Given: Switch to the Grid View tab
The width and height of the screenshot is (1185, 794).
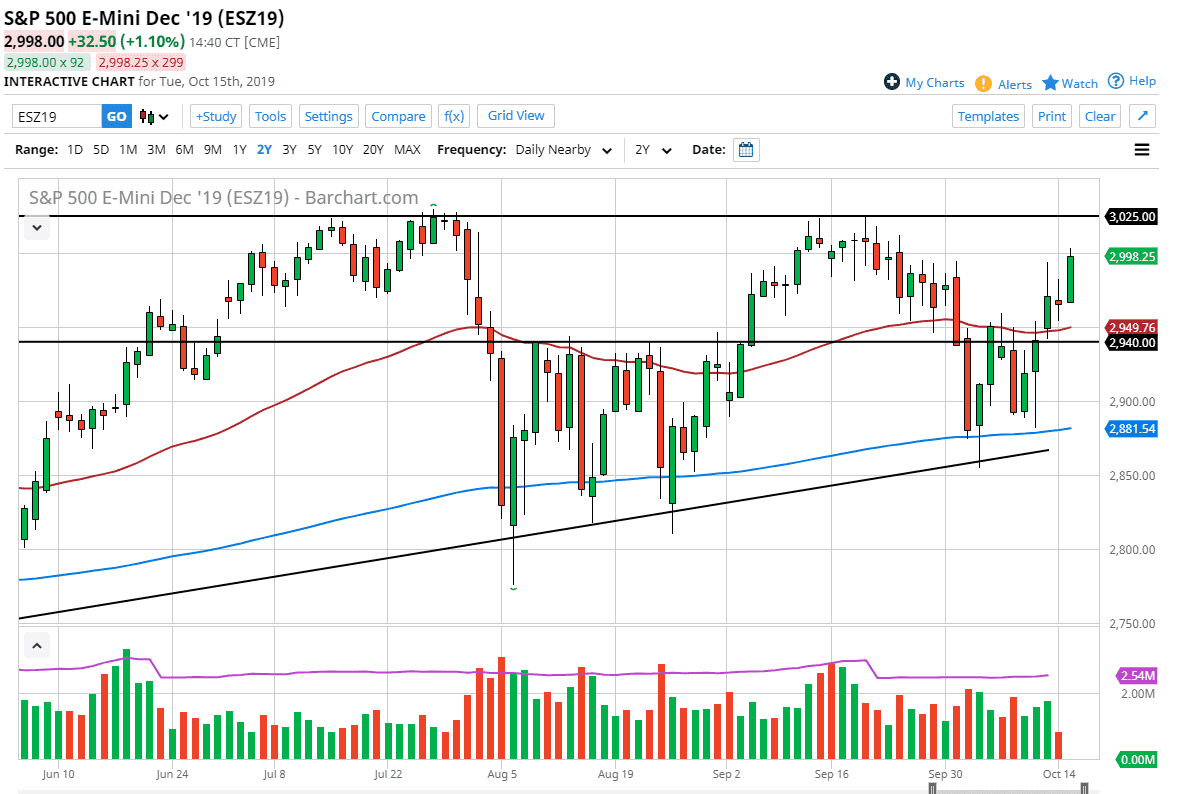Looking at the screenshot, I should [515, 116].
